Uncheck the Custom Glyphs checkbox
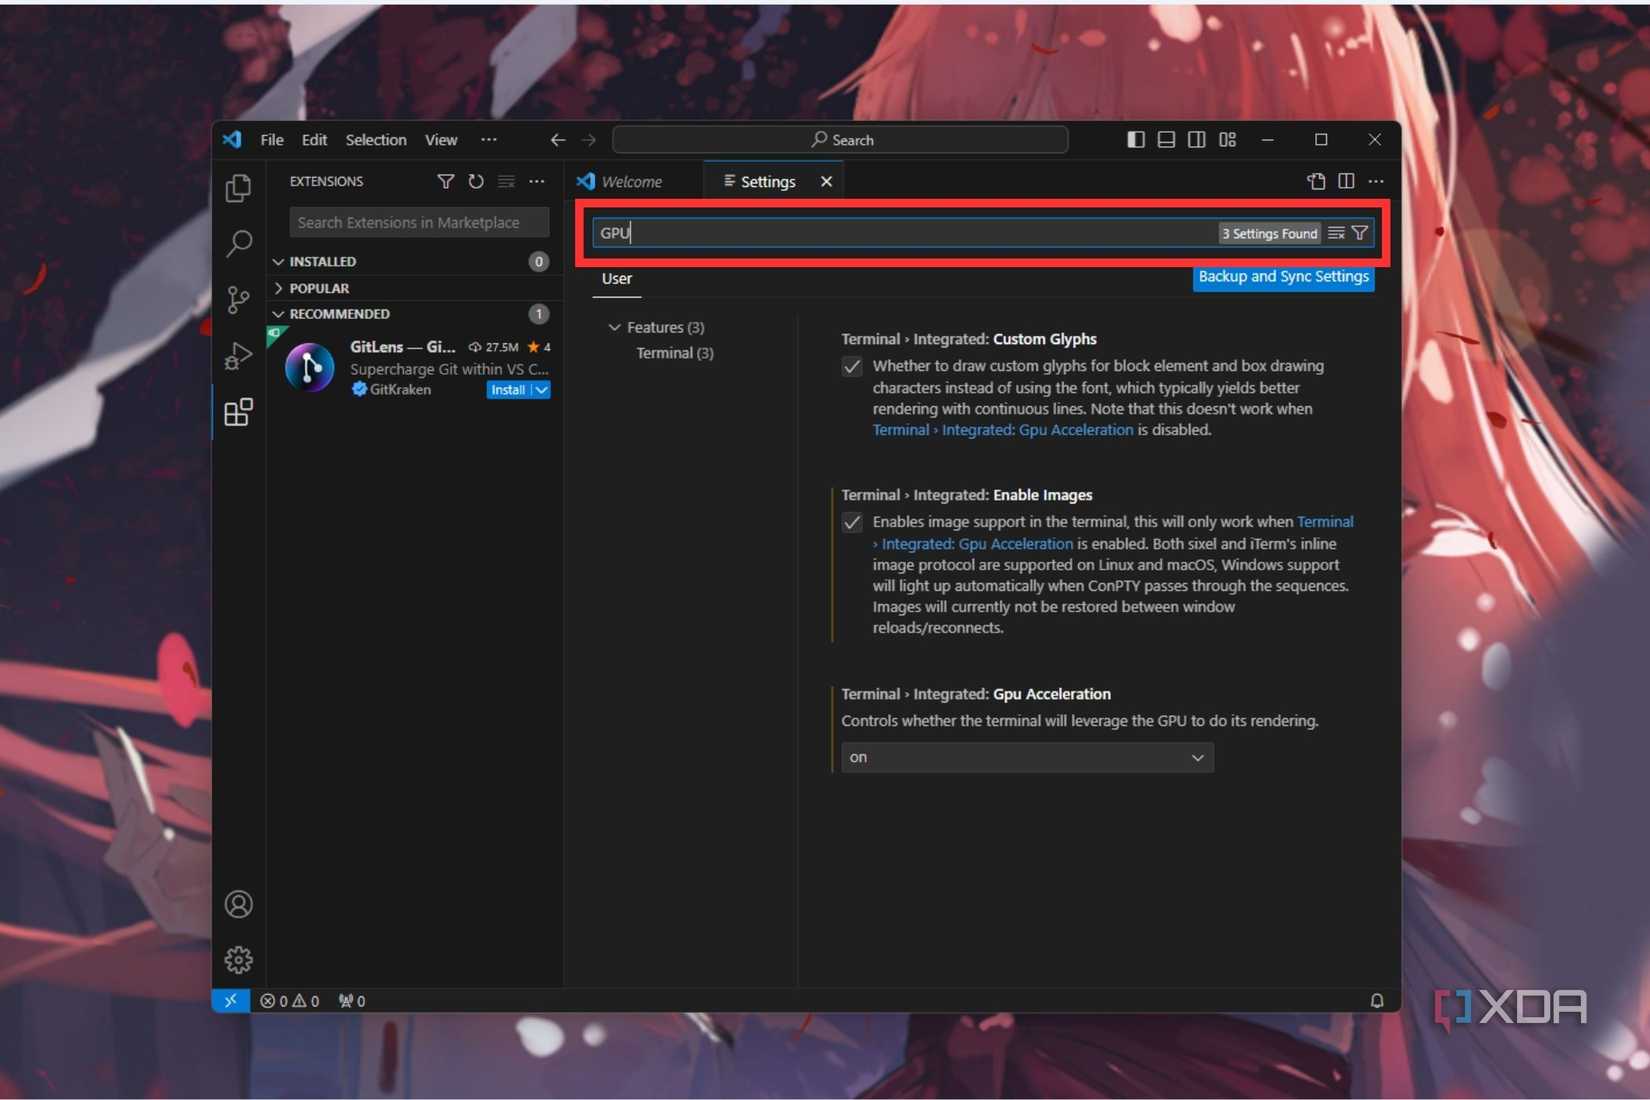 point(852,367)
